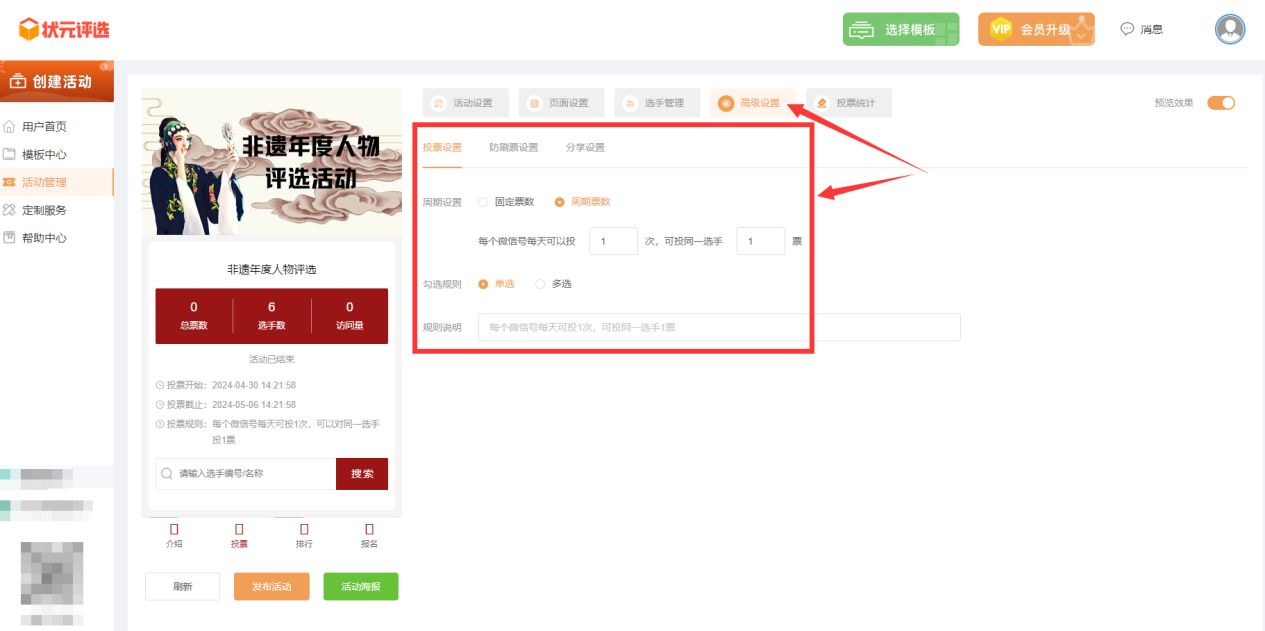The image size is (1265, 631).
Task: Click the 报名 signup icon
Action: point(369,529)
